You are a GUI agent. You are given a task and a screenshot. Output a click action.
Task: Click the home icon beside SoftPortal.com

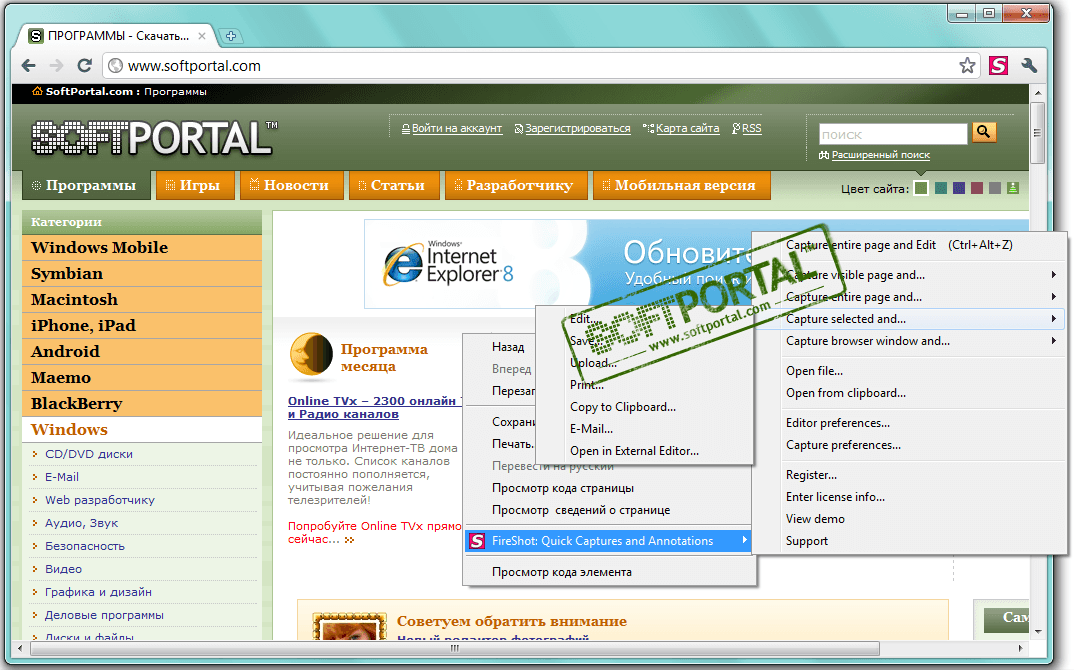[37, 91]
